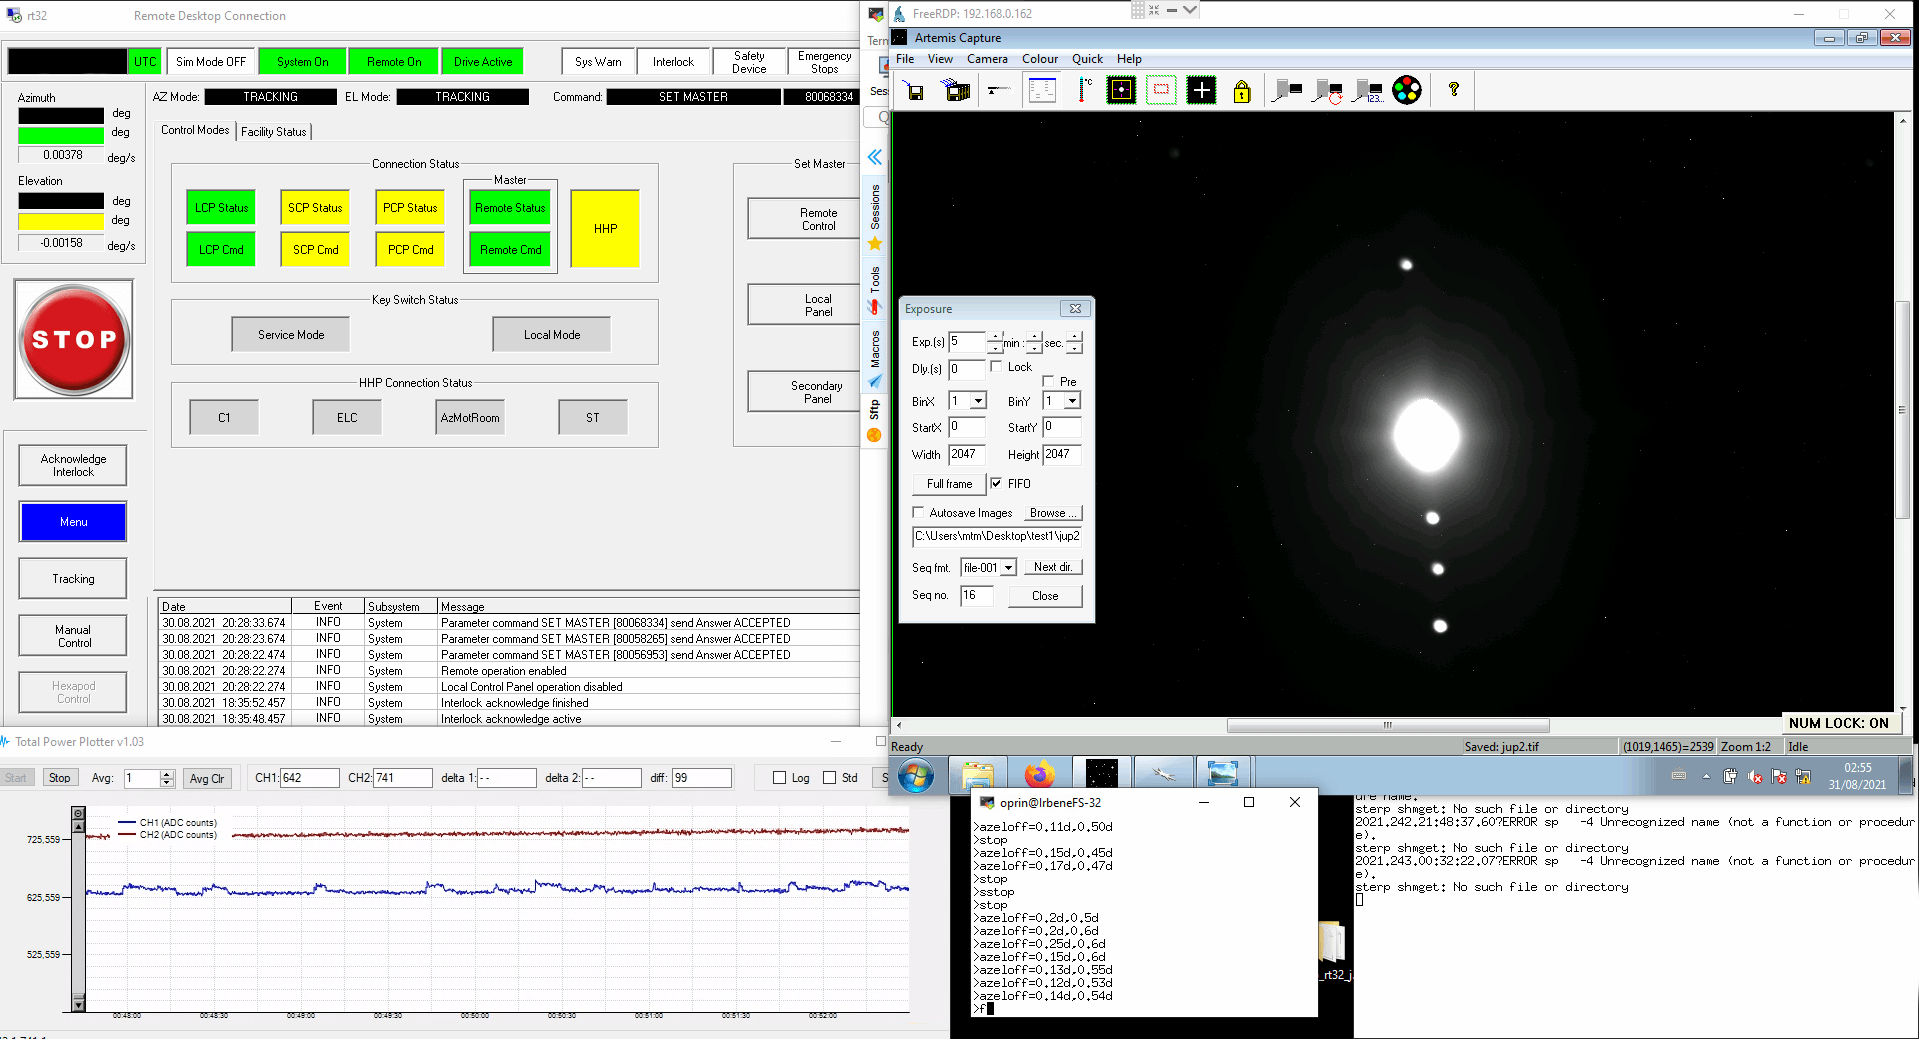The image size is (1919, 1039).
Task: Click the vertical scrollbar of the image view
Action: point(1902,410)
